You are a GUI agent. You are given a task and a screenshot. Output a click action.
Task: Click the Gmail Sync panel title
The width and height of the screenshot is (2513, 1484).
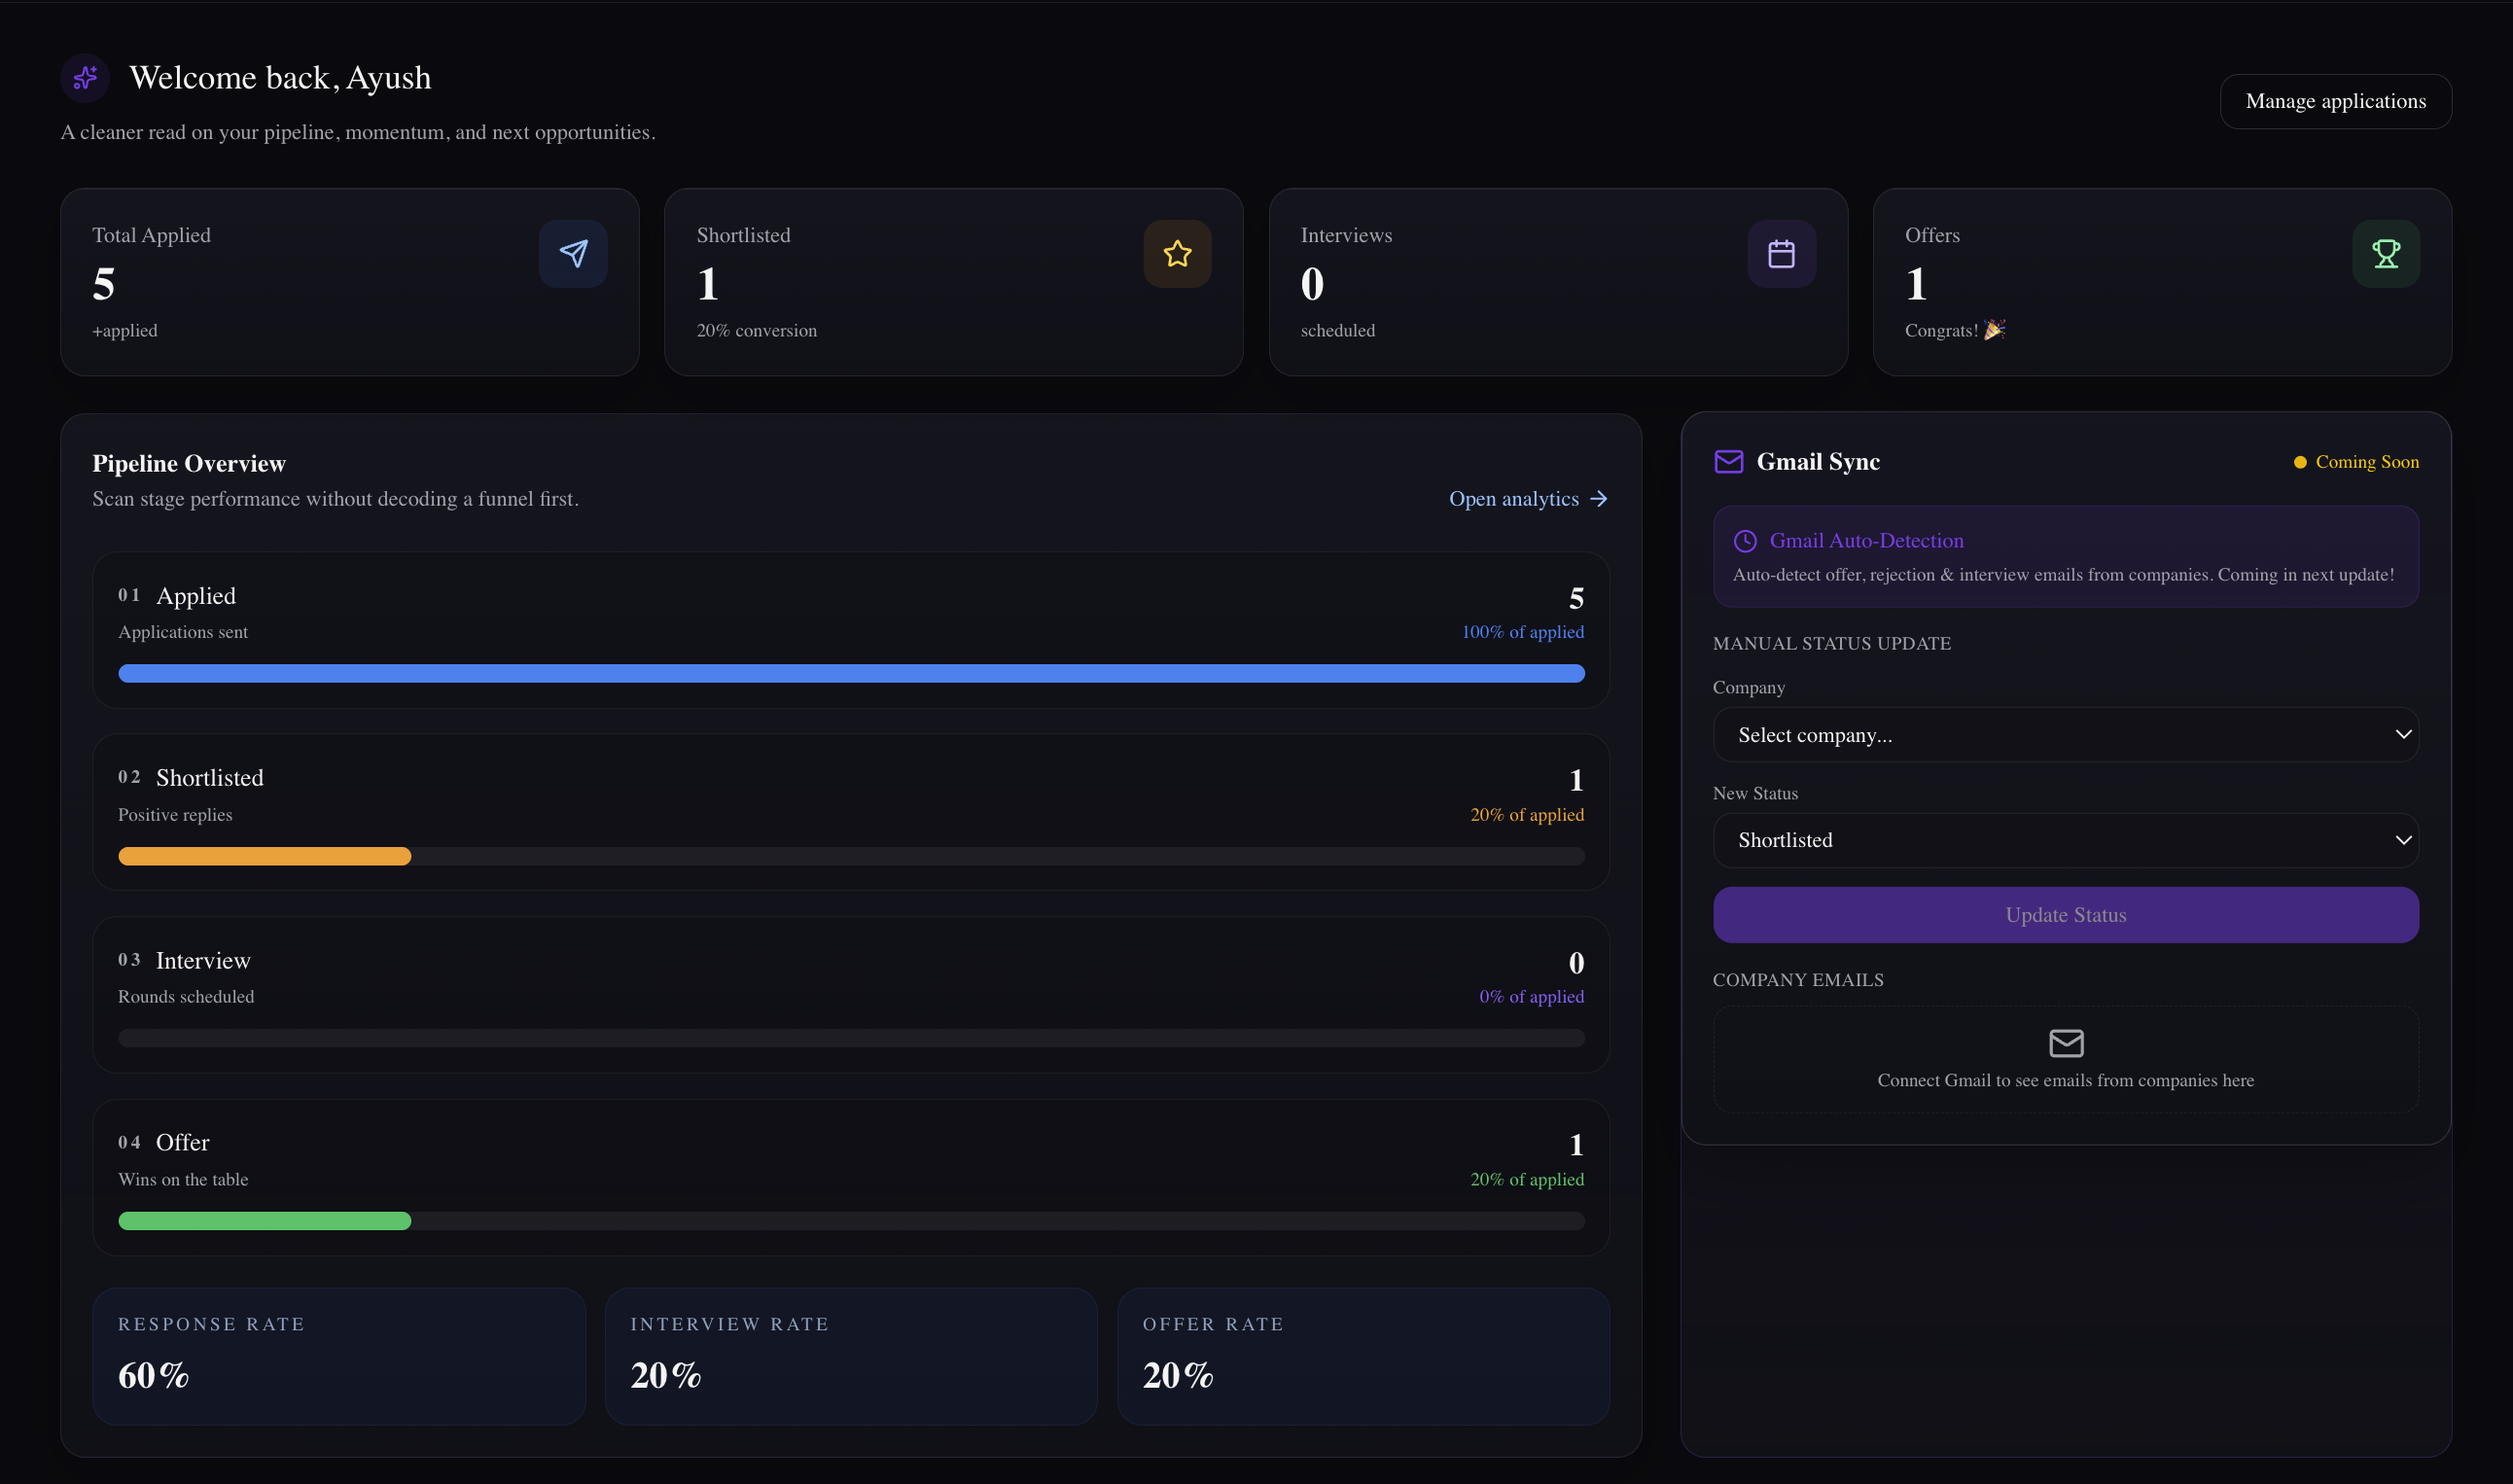click(x=1818, y=462)
